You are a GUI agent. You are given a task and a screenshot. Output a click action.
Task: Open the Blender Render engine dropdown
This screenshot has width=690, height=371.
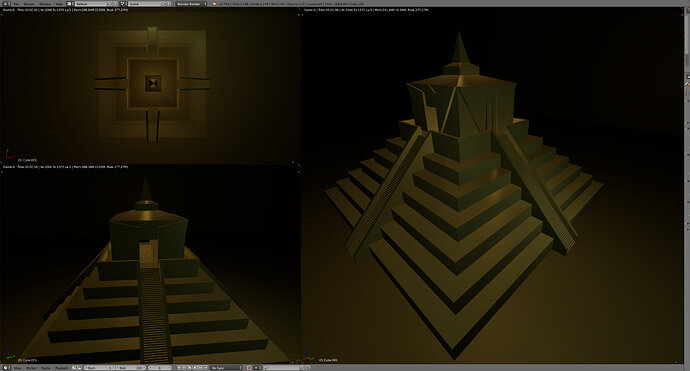(x=191, y=4)
